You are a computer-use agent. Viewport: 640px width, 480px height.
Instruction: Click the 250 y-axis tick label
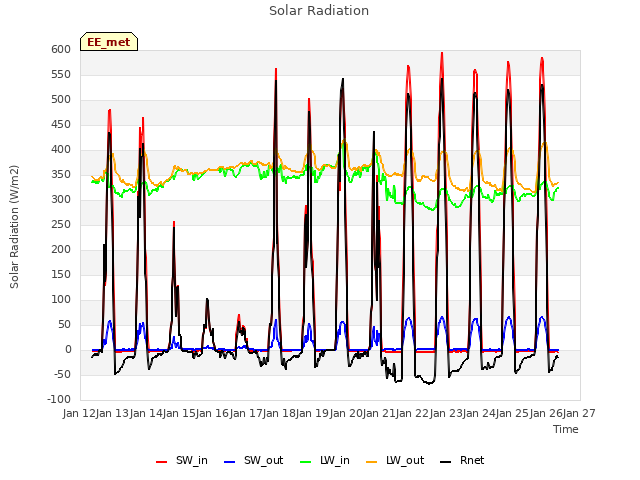click(61, 224)
